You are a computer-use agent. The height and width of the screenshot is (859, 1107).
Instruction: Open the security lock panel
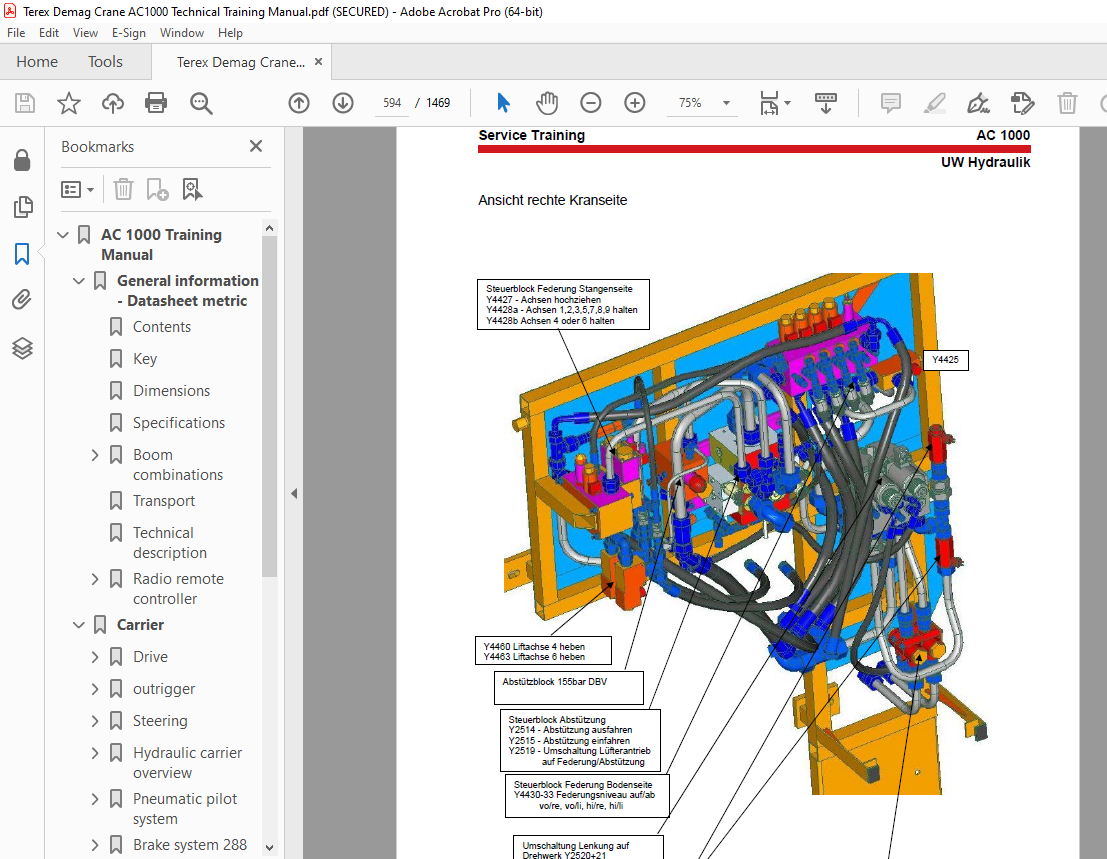point(22,160)
